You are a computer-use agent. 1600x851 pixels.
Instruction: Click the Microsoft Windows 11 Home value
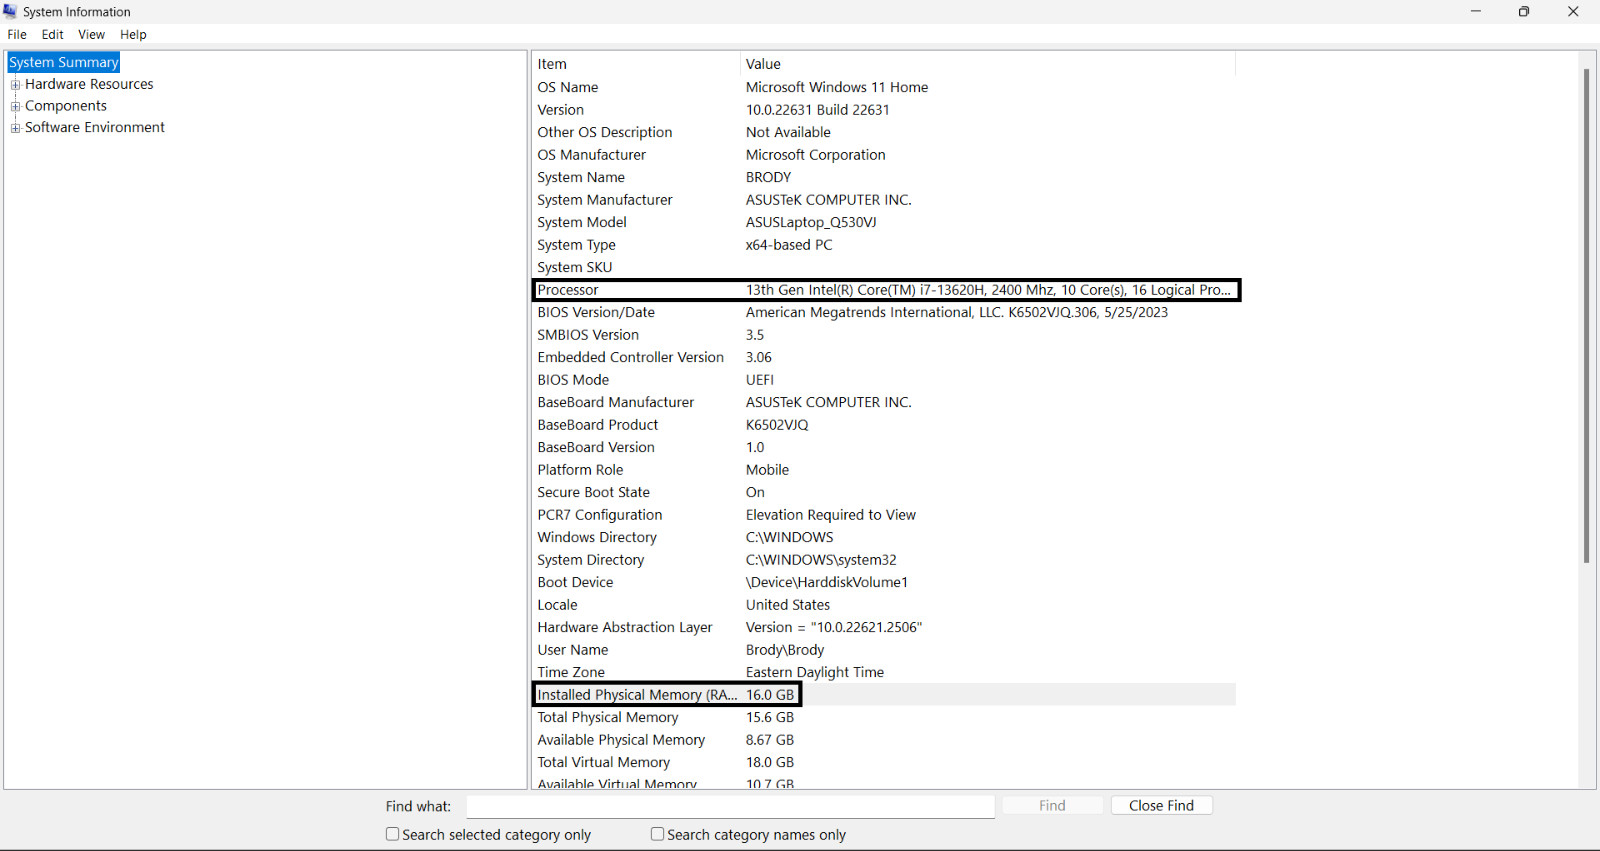(x=837, y=87)
